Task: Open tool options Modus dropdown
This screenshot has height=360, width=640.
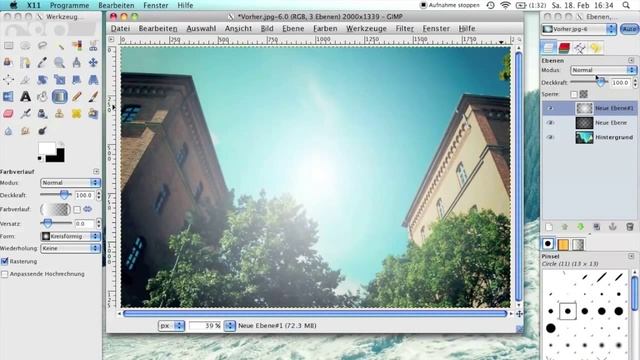Action: coord(70,182)
